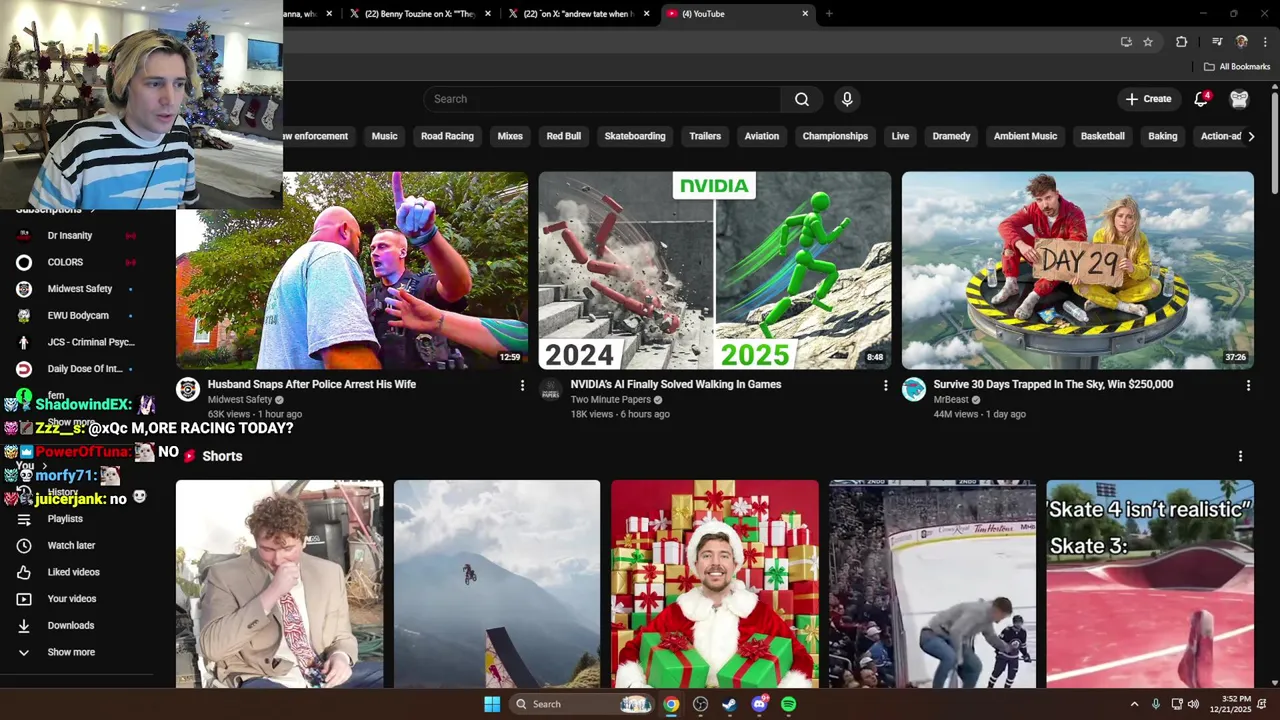This screenshot has width=1280, height=720.
Task: Open Survive 30 Days Trapped title link
Action: point(1053,384)
